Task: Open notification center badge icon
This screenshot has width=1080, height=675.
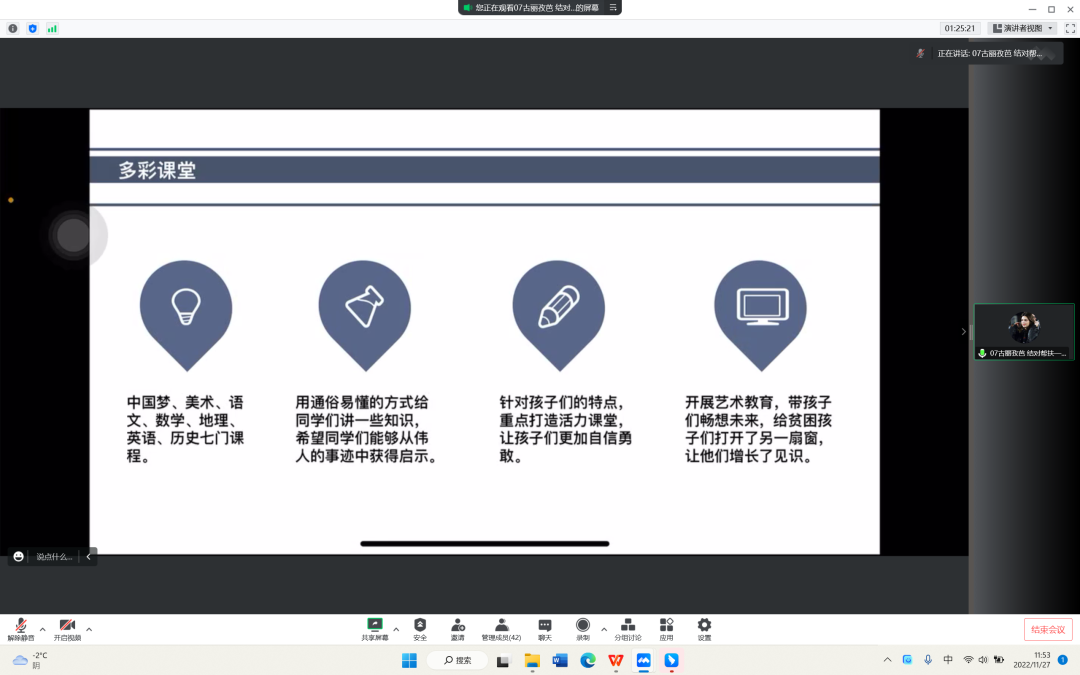Action: click(x=1063, y=660)
